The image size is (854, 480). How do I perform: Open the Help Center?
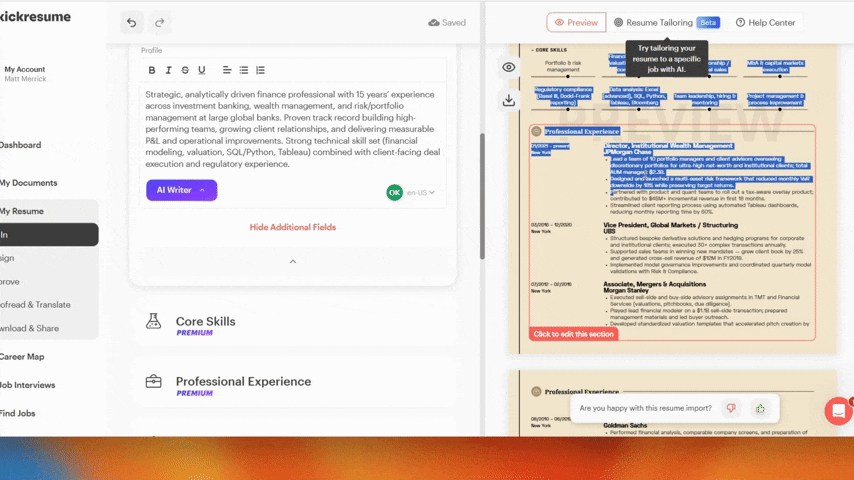pos(765,22)
